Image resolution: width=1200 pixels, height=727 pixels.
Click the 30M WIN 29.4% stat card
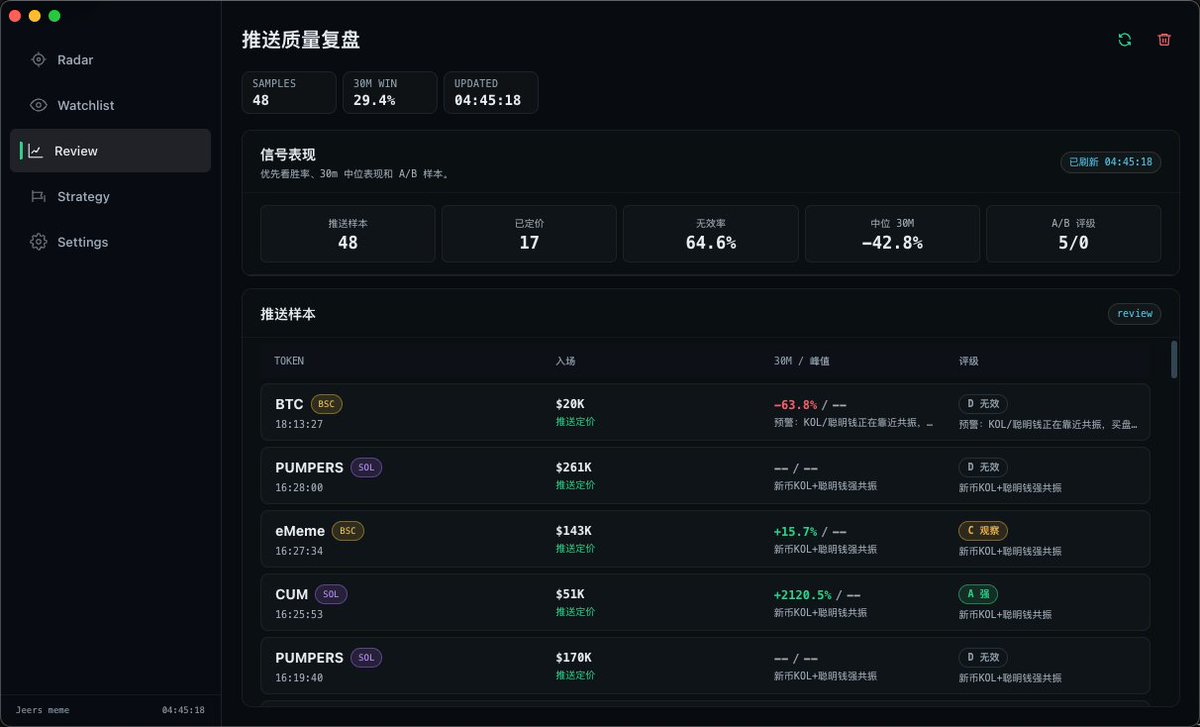coord(390,92)
